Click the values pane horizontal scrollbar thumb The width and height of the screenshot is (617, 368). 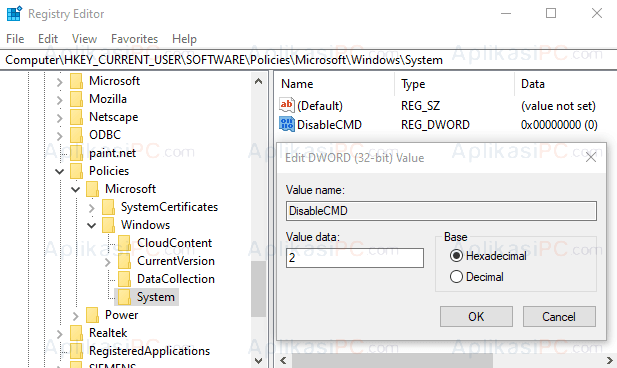pyautogui.click(x=392, y=360)
